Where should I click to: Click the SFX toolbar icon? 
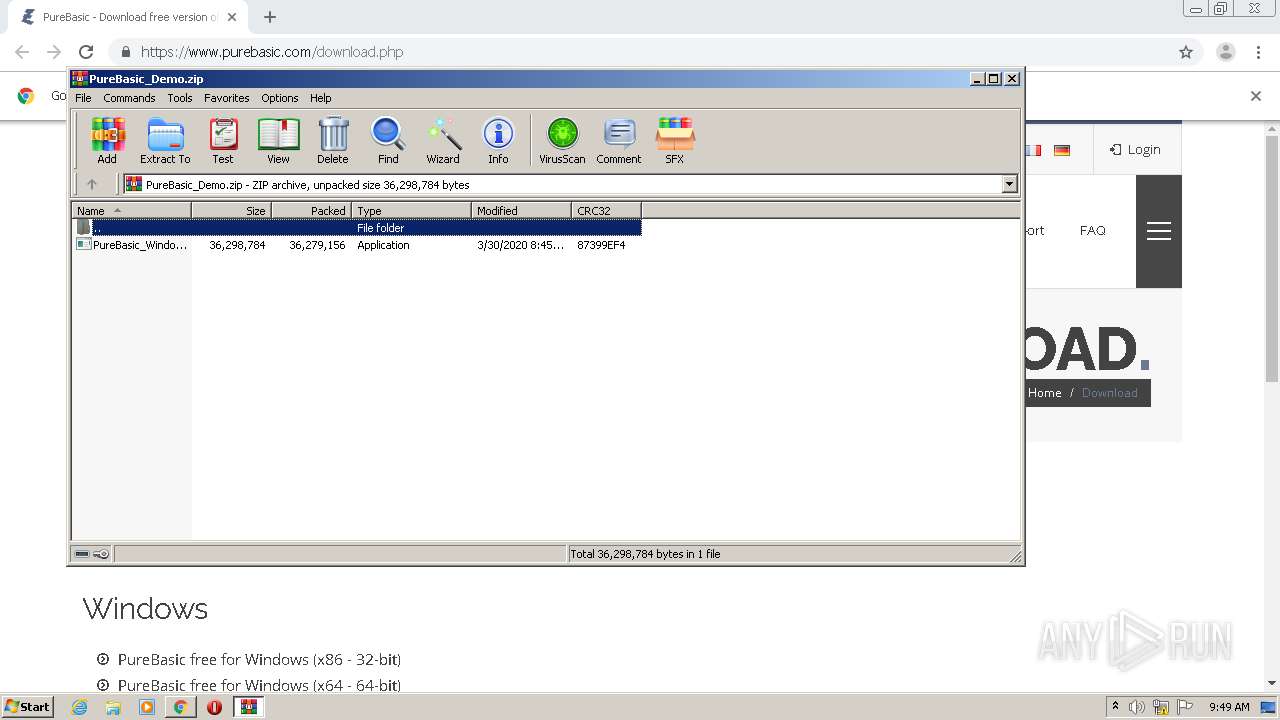click(675, 140)
